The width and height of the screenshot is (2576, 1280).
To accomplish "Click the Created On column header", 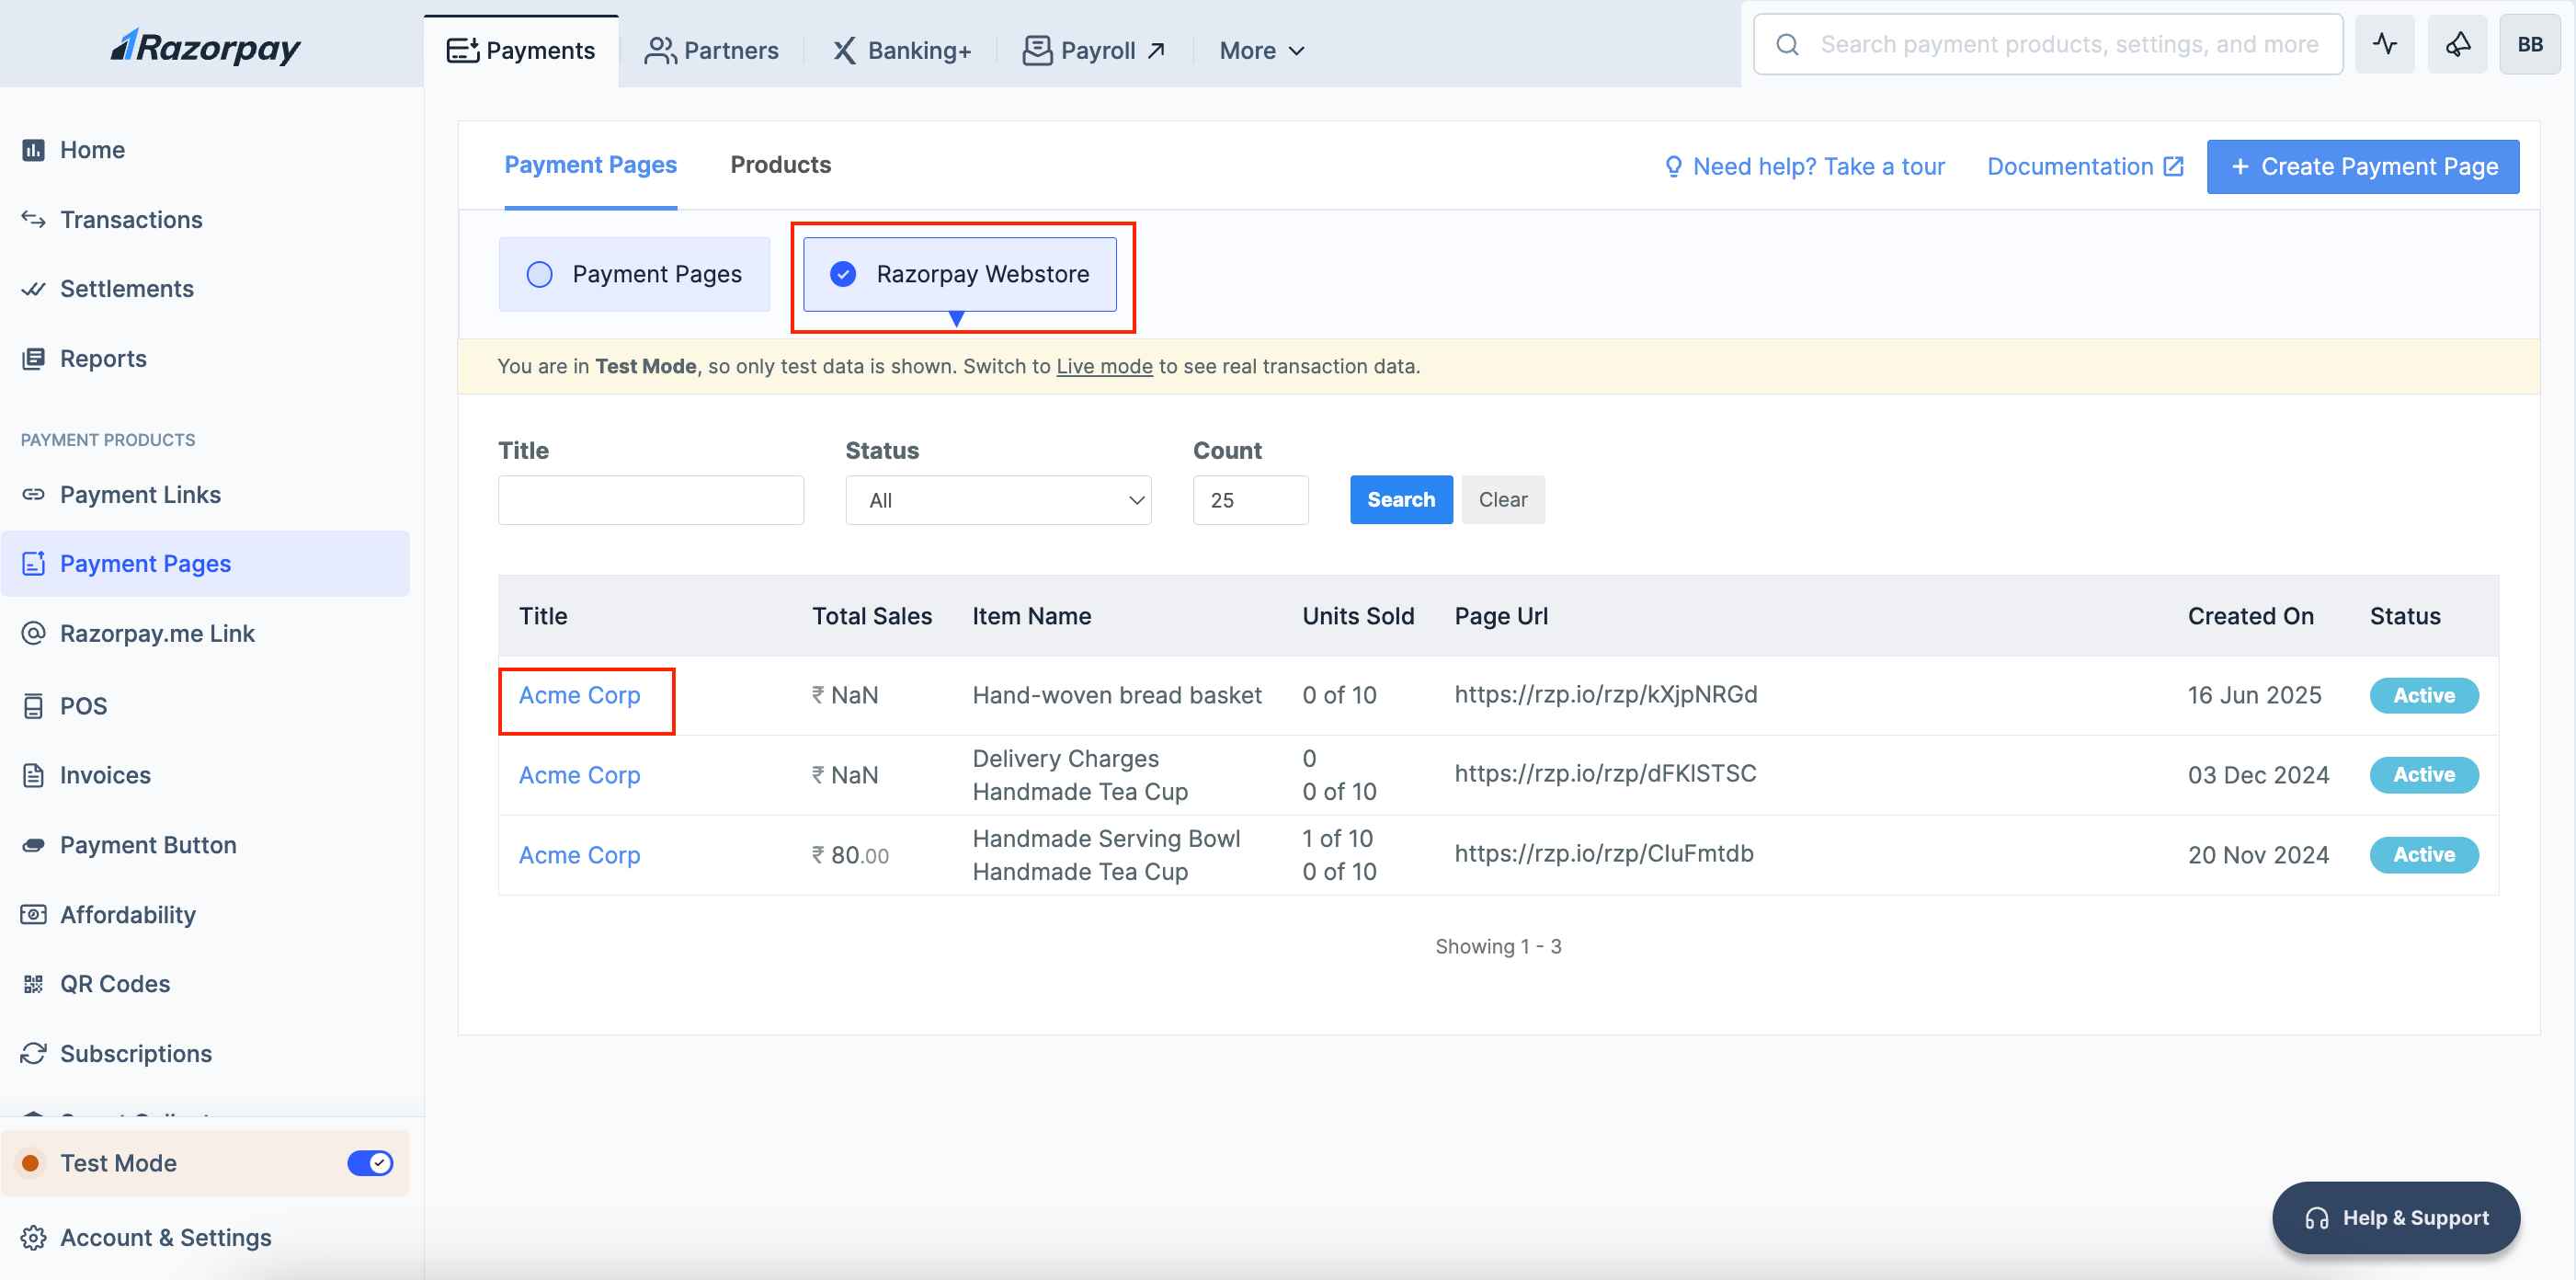I will point(2250,616).
